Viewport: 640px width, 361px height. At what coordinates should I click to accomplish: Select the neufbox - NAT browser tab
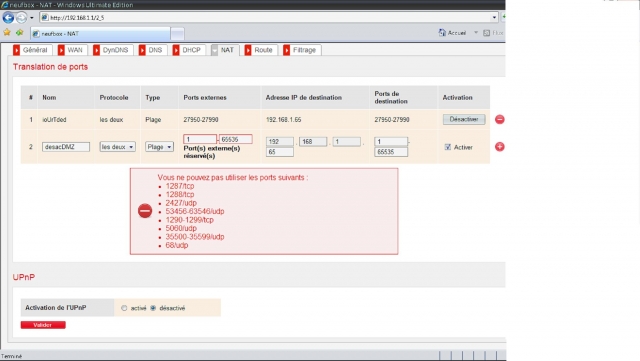coord(100,33)
